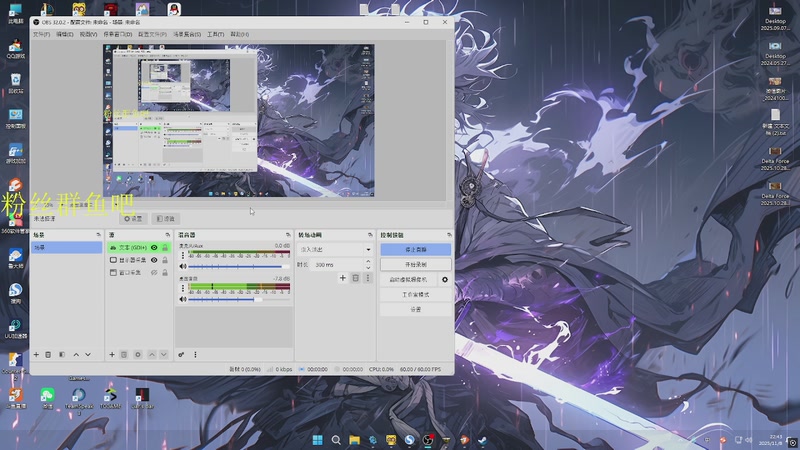The height and width of the screenshot is (450, 800).
Task: Click the blue 停止直播 button
Action: tap(415, 249)
